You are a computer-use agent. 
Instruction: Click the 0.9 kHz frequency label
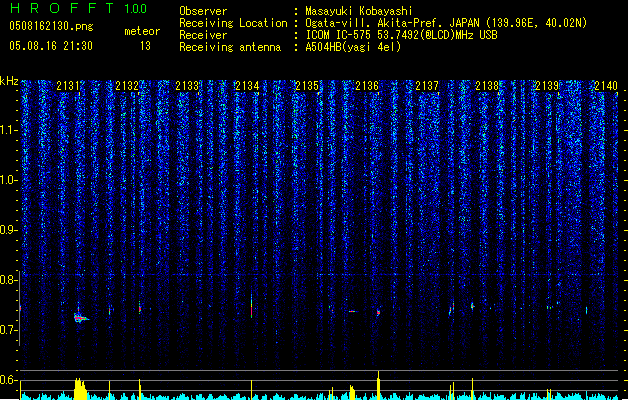pos(9,230)
